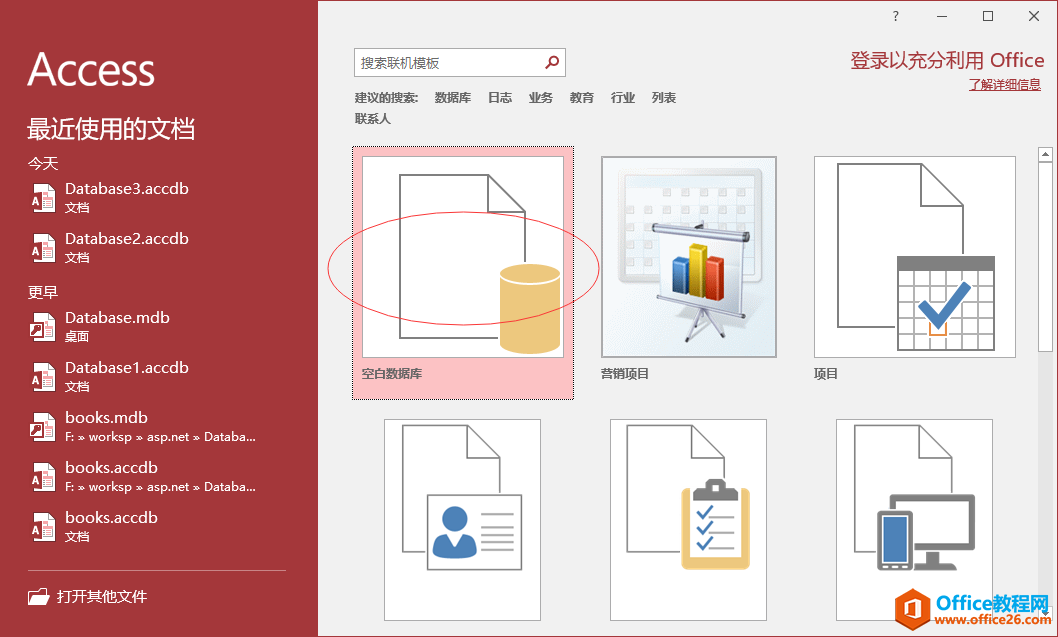
Task: Click the template list scroll up arrow
Action: 1045,155
